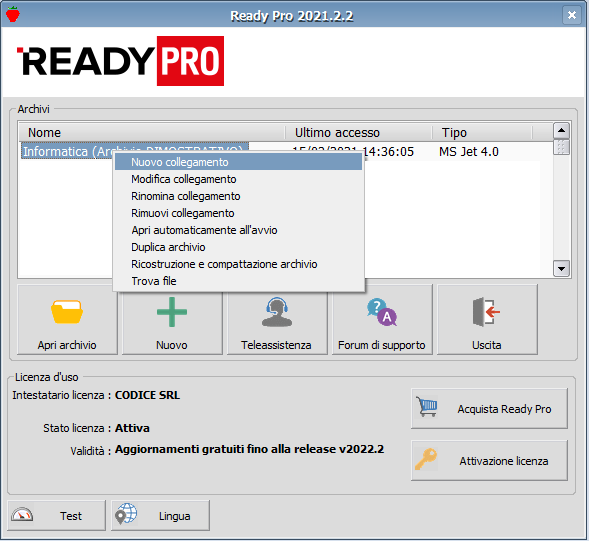Select Ricostruzione e compattazione archivio
This screenshot has width=589, height=541.
click(x=239, y=264)
